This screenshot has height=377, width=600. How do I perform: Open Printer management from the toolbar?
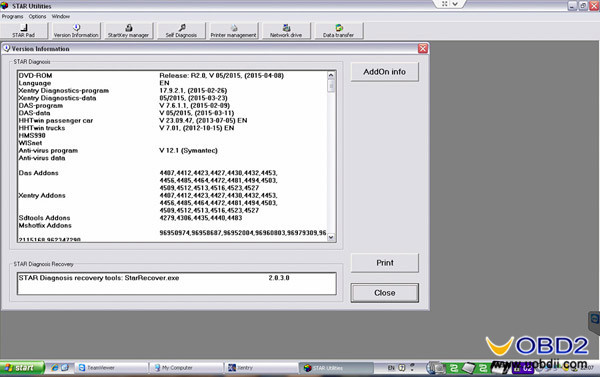(x=233, y=31)
